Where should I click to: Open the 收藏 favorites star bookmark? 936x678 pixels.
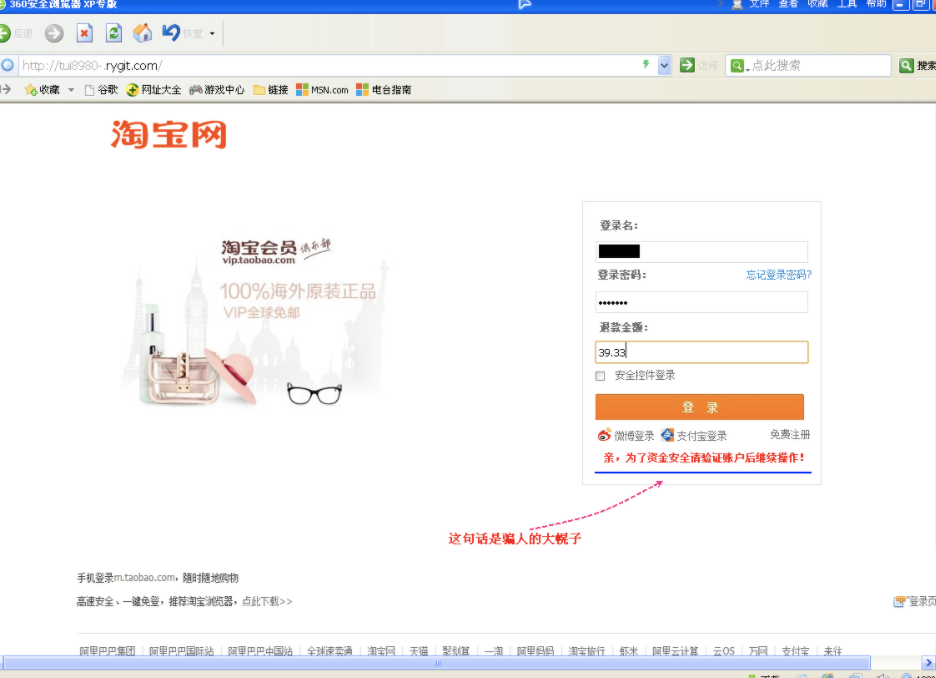click(42, 90)
